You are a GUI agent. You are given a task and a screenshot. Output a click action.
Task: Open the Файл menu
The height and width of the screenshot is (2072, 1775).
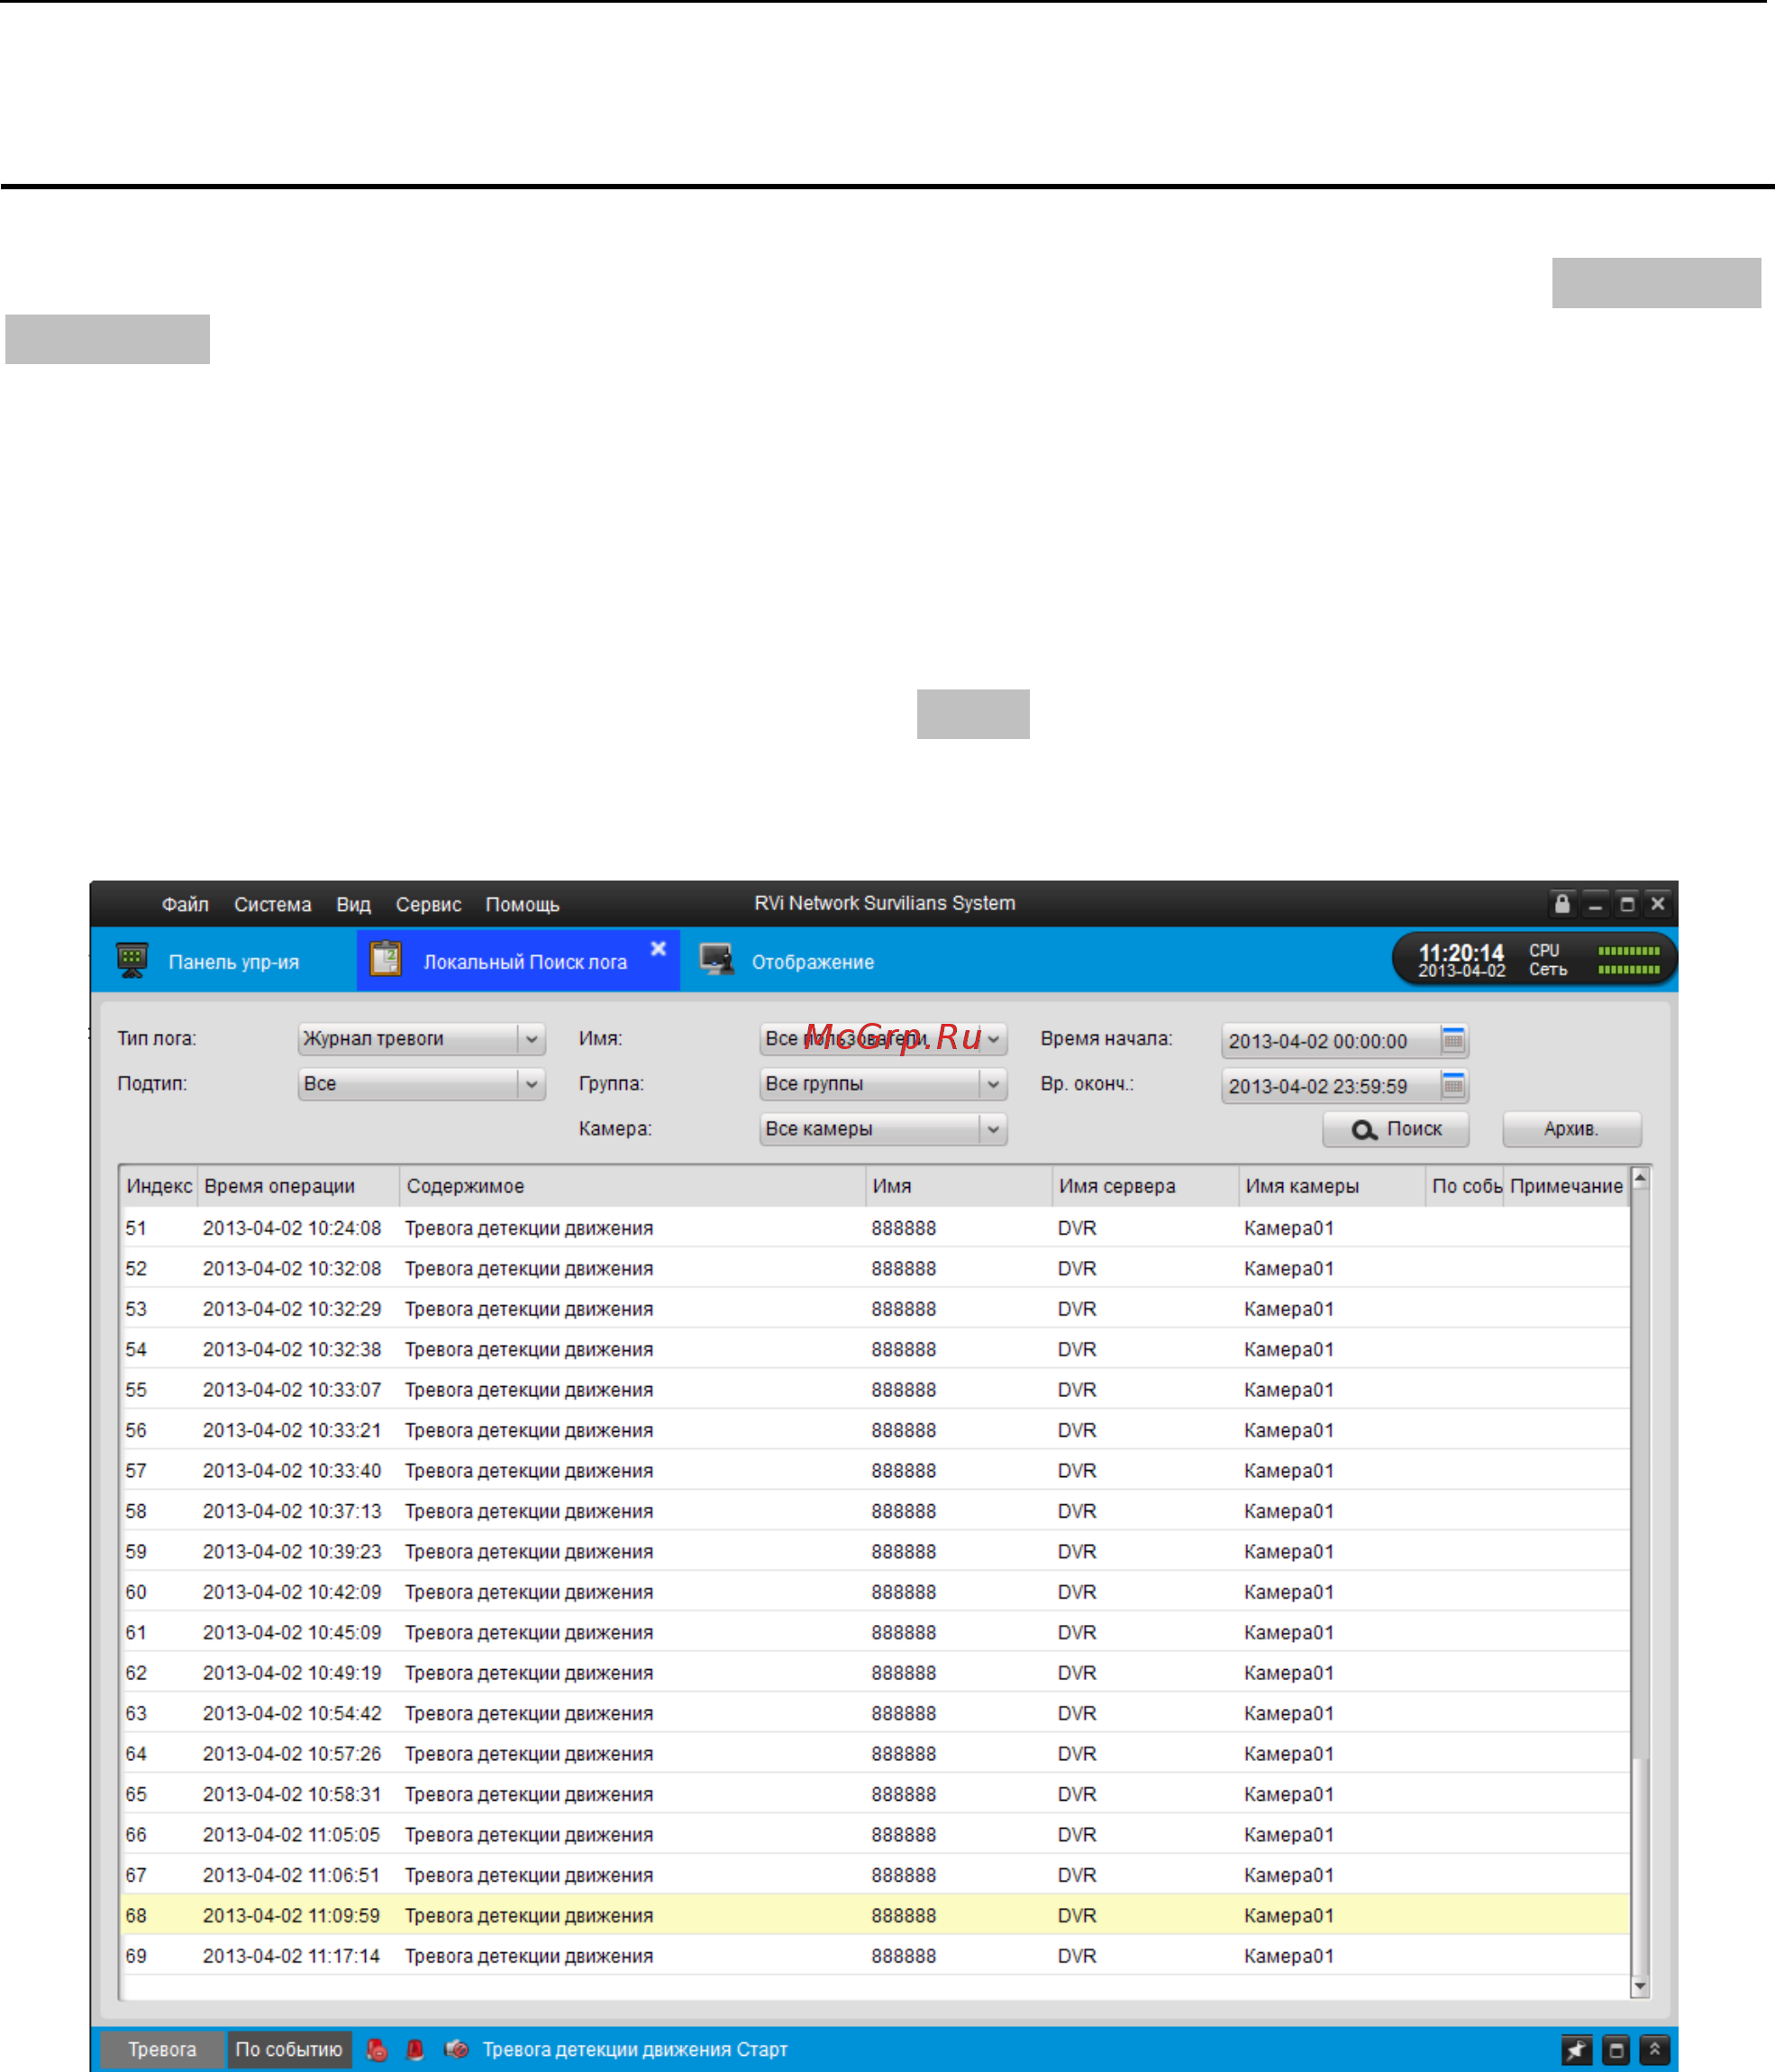pos(185,904)
